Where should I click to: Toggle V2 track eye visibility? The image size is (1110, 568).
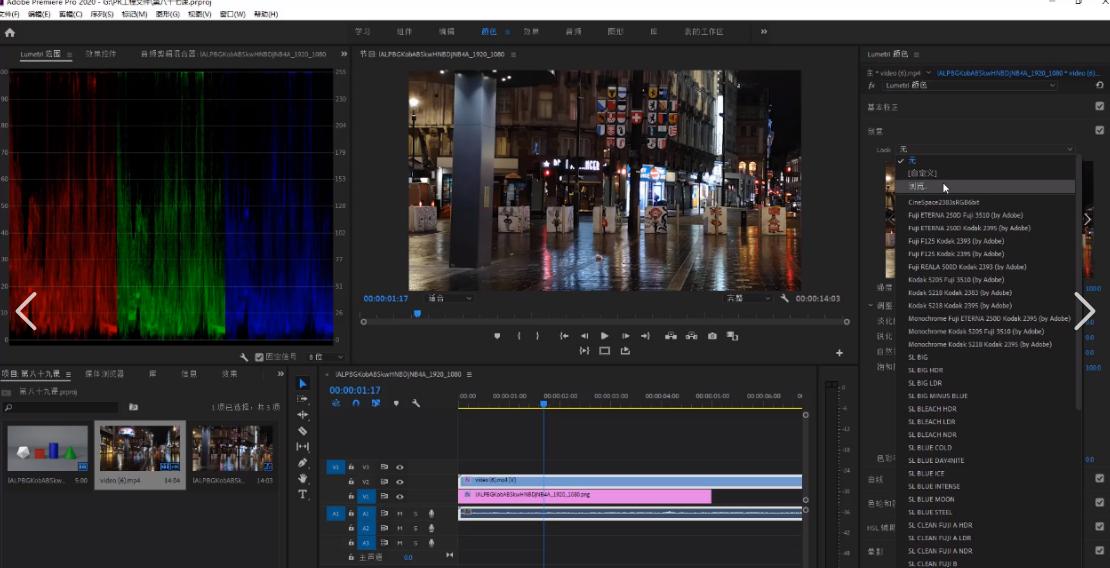point(399,482)
